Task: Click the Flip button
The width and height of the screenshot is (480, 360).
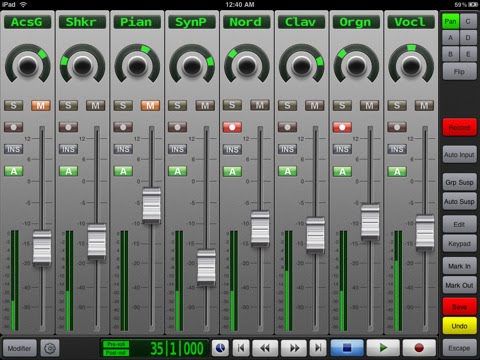Action: [459, 71]
